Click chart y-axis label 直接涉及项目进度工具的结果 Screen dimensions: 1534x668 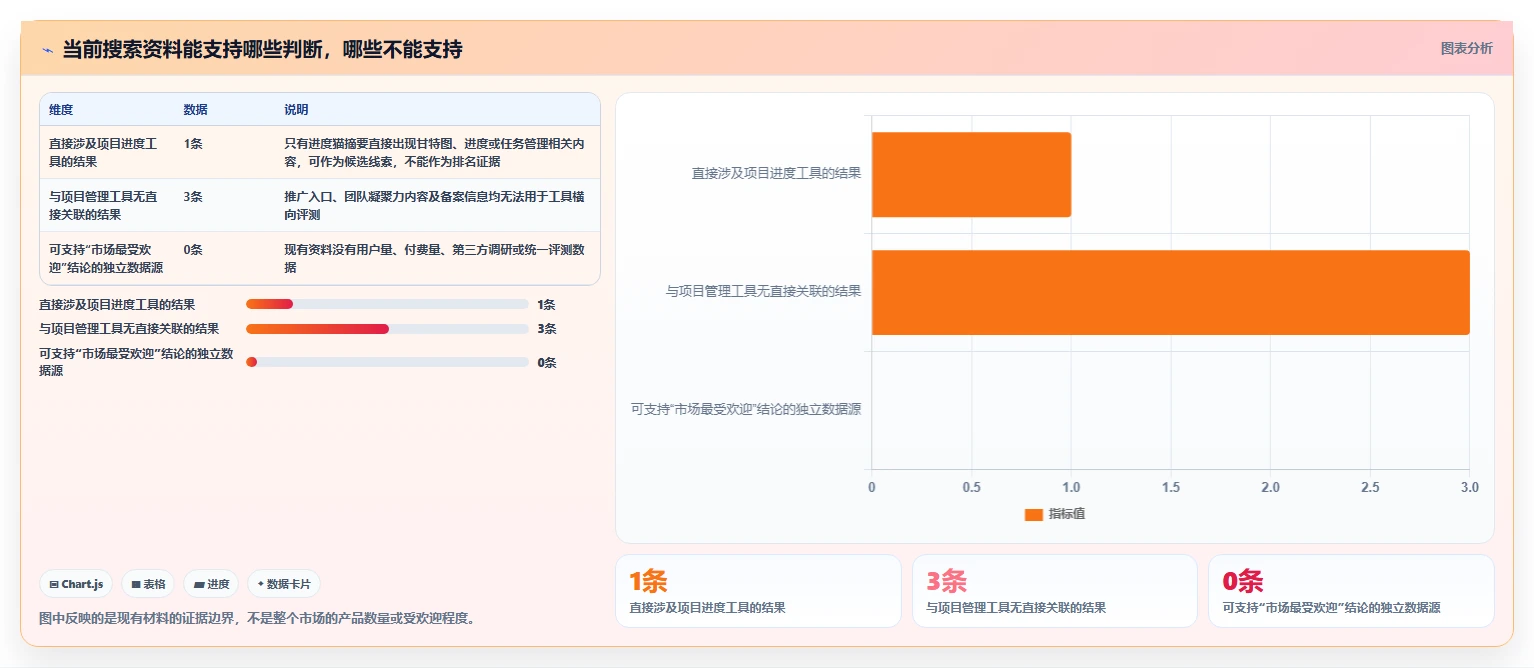point(776,173)
